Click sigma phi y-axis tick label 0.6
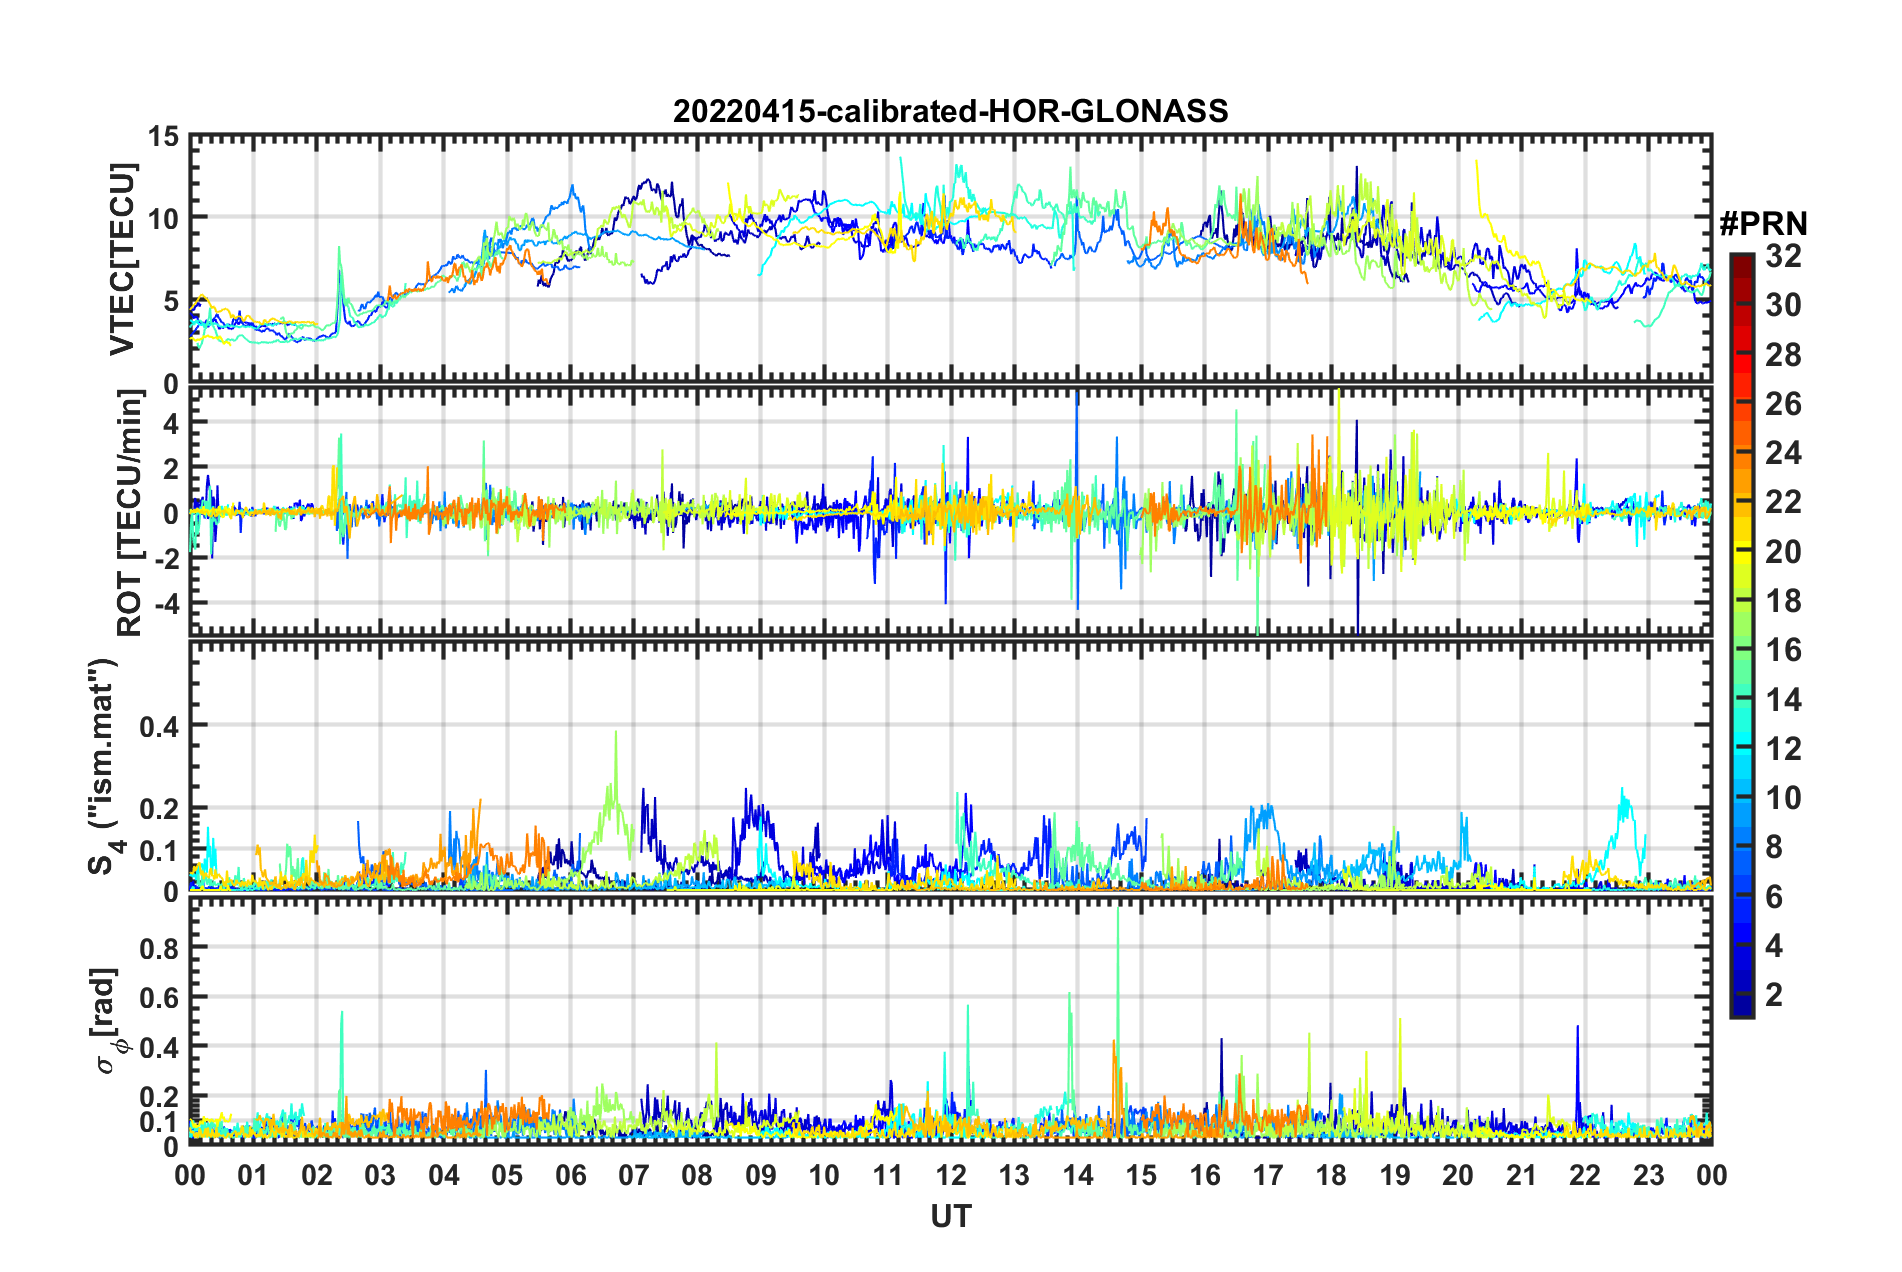 coord(159,997)
